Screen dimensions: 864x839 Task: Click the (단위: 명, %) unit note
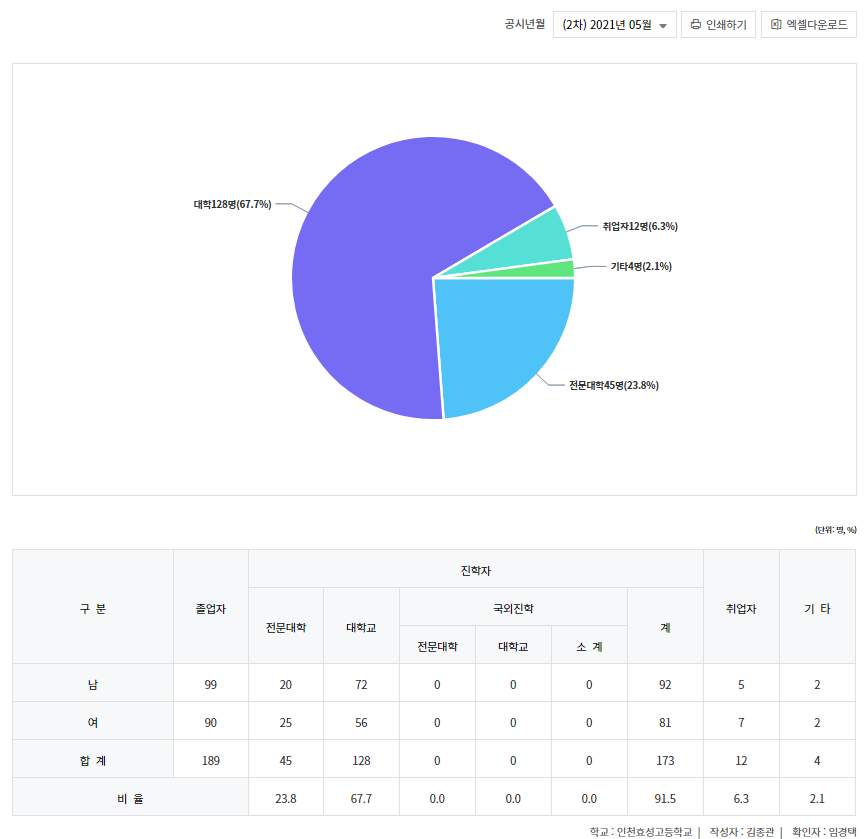click(836, 529)
